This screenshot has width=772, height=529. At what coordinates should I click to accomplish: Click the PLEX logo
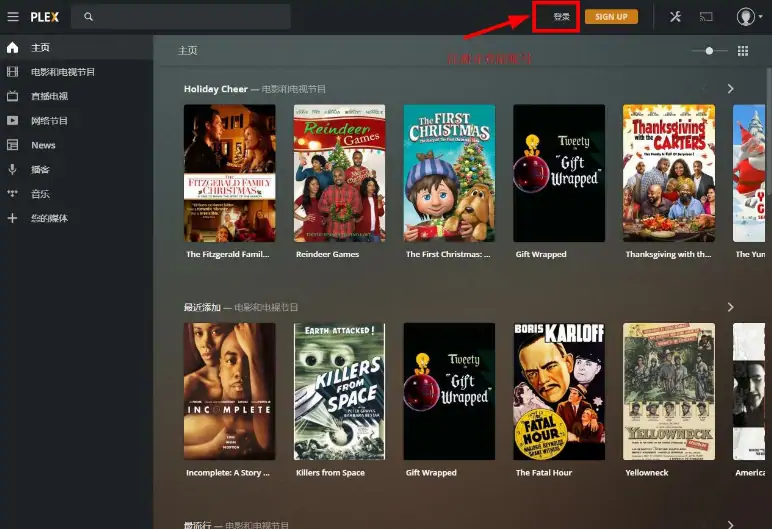coord(44,17)
